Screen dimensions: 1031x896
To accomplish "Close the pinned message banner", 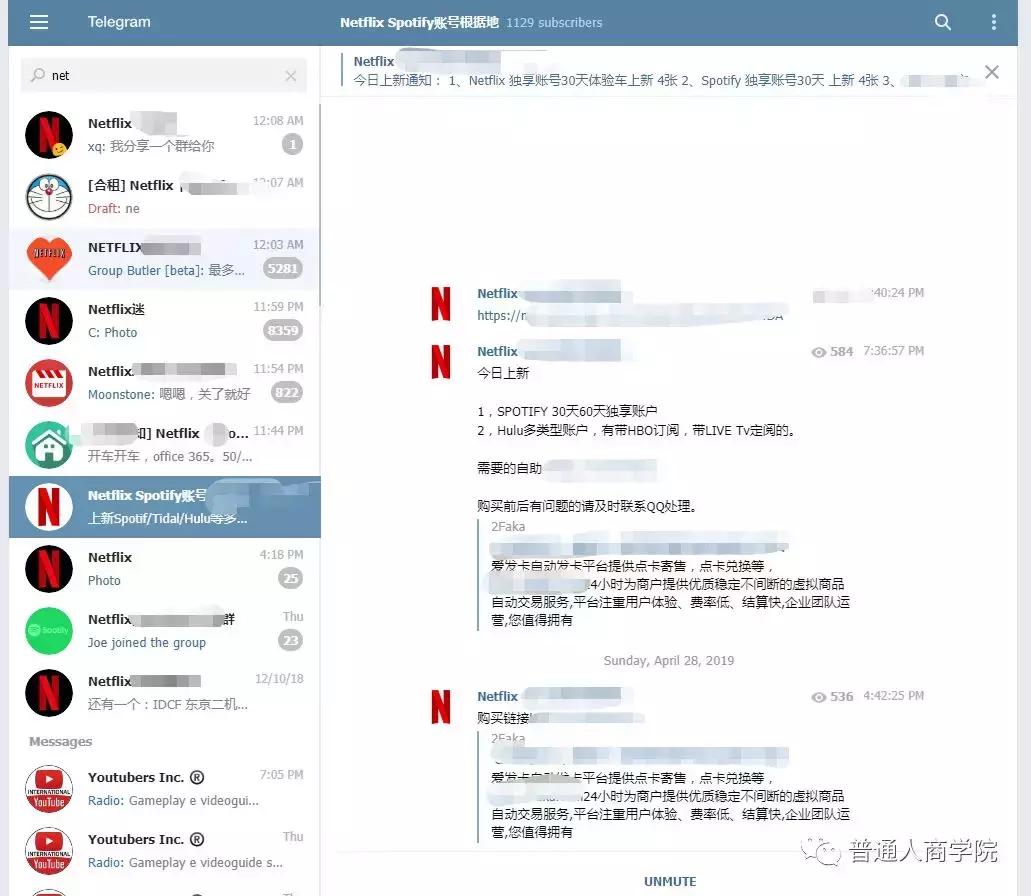I will click(991, 72).
